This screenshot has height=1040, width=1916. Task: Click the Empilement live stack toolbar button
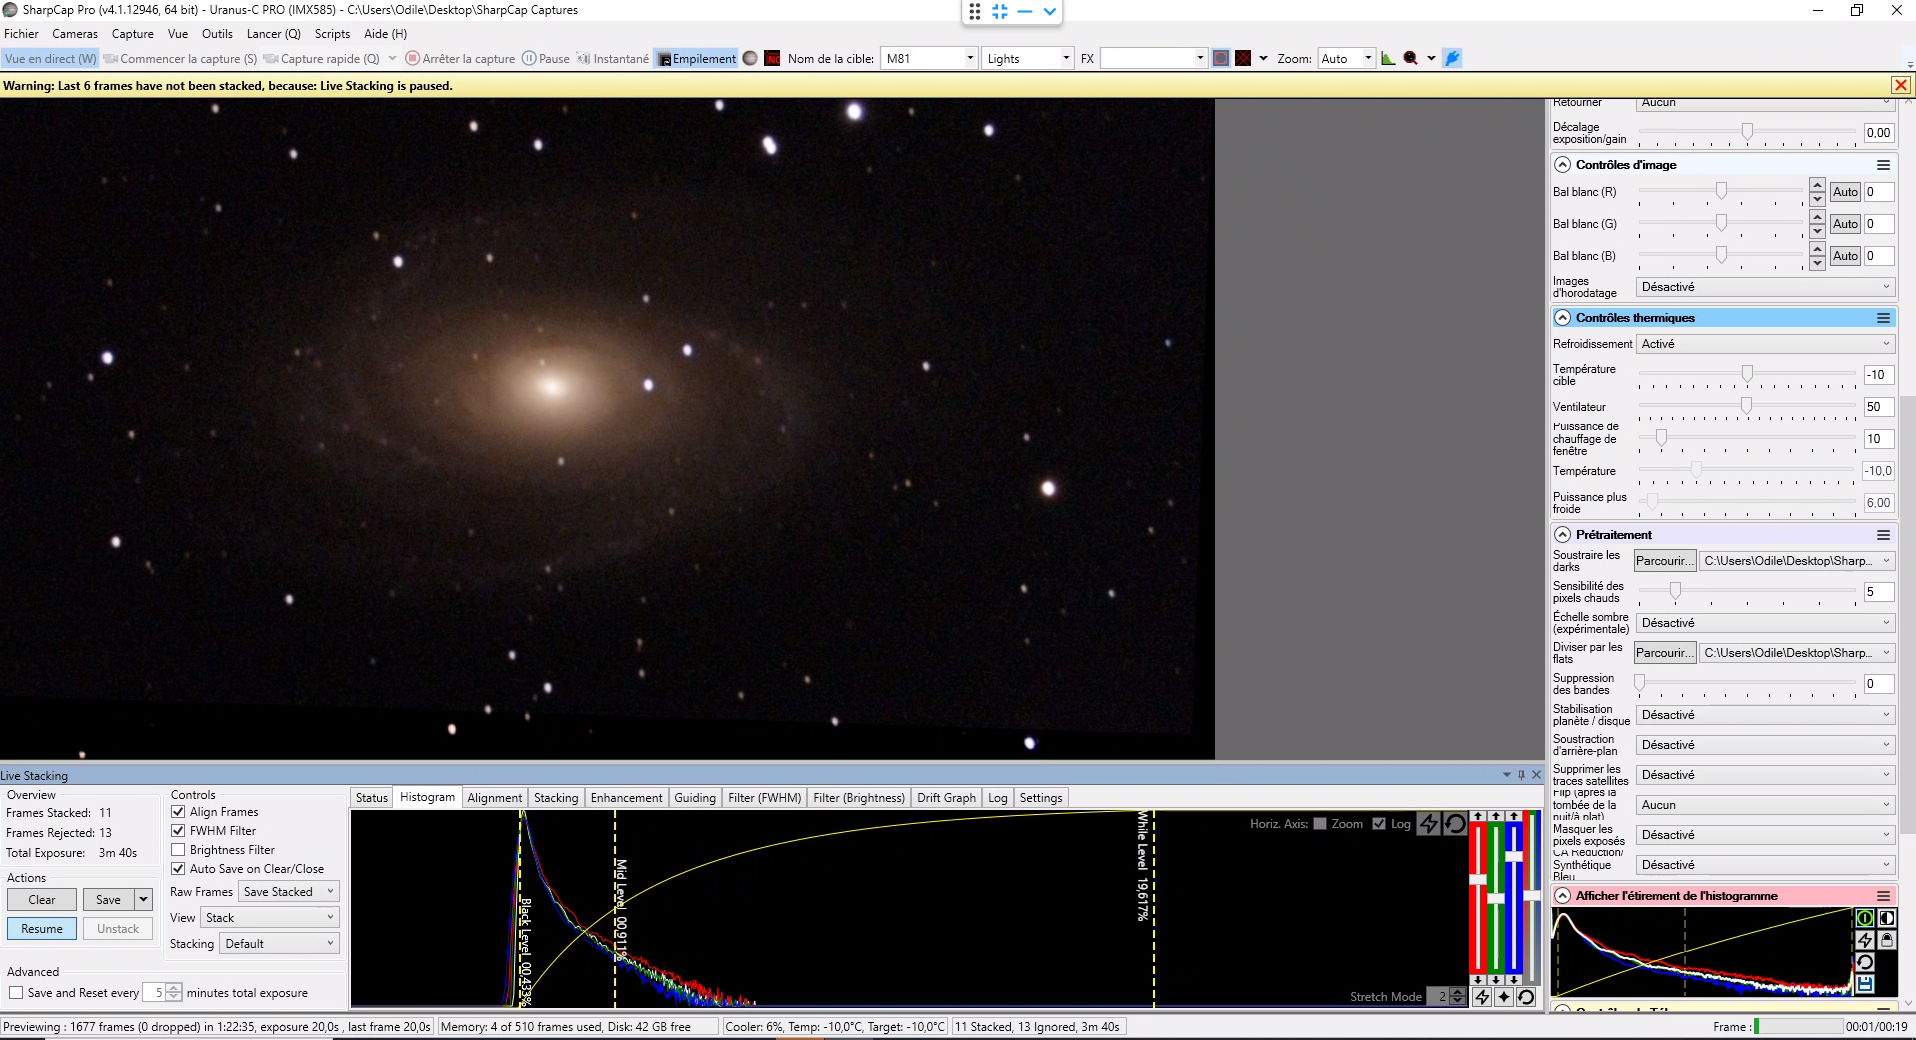point(696,59)
